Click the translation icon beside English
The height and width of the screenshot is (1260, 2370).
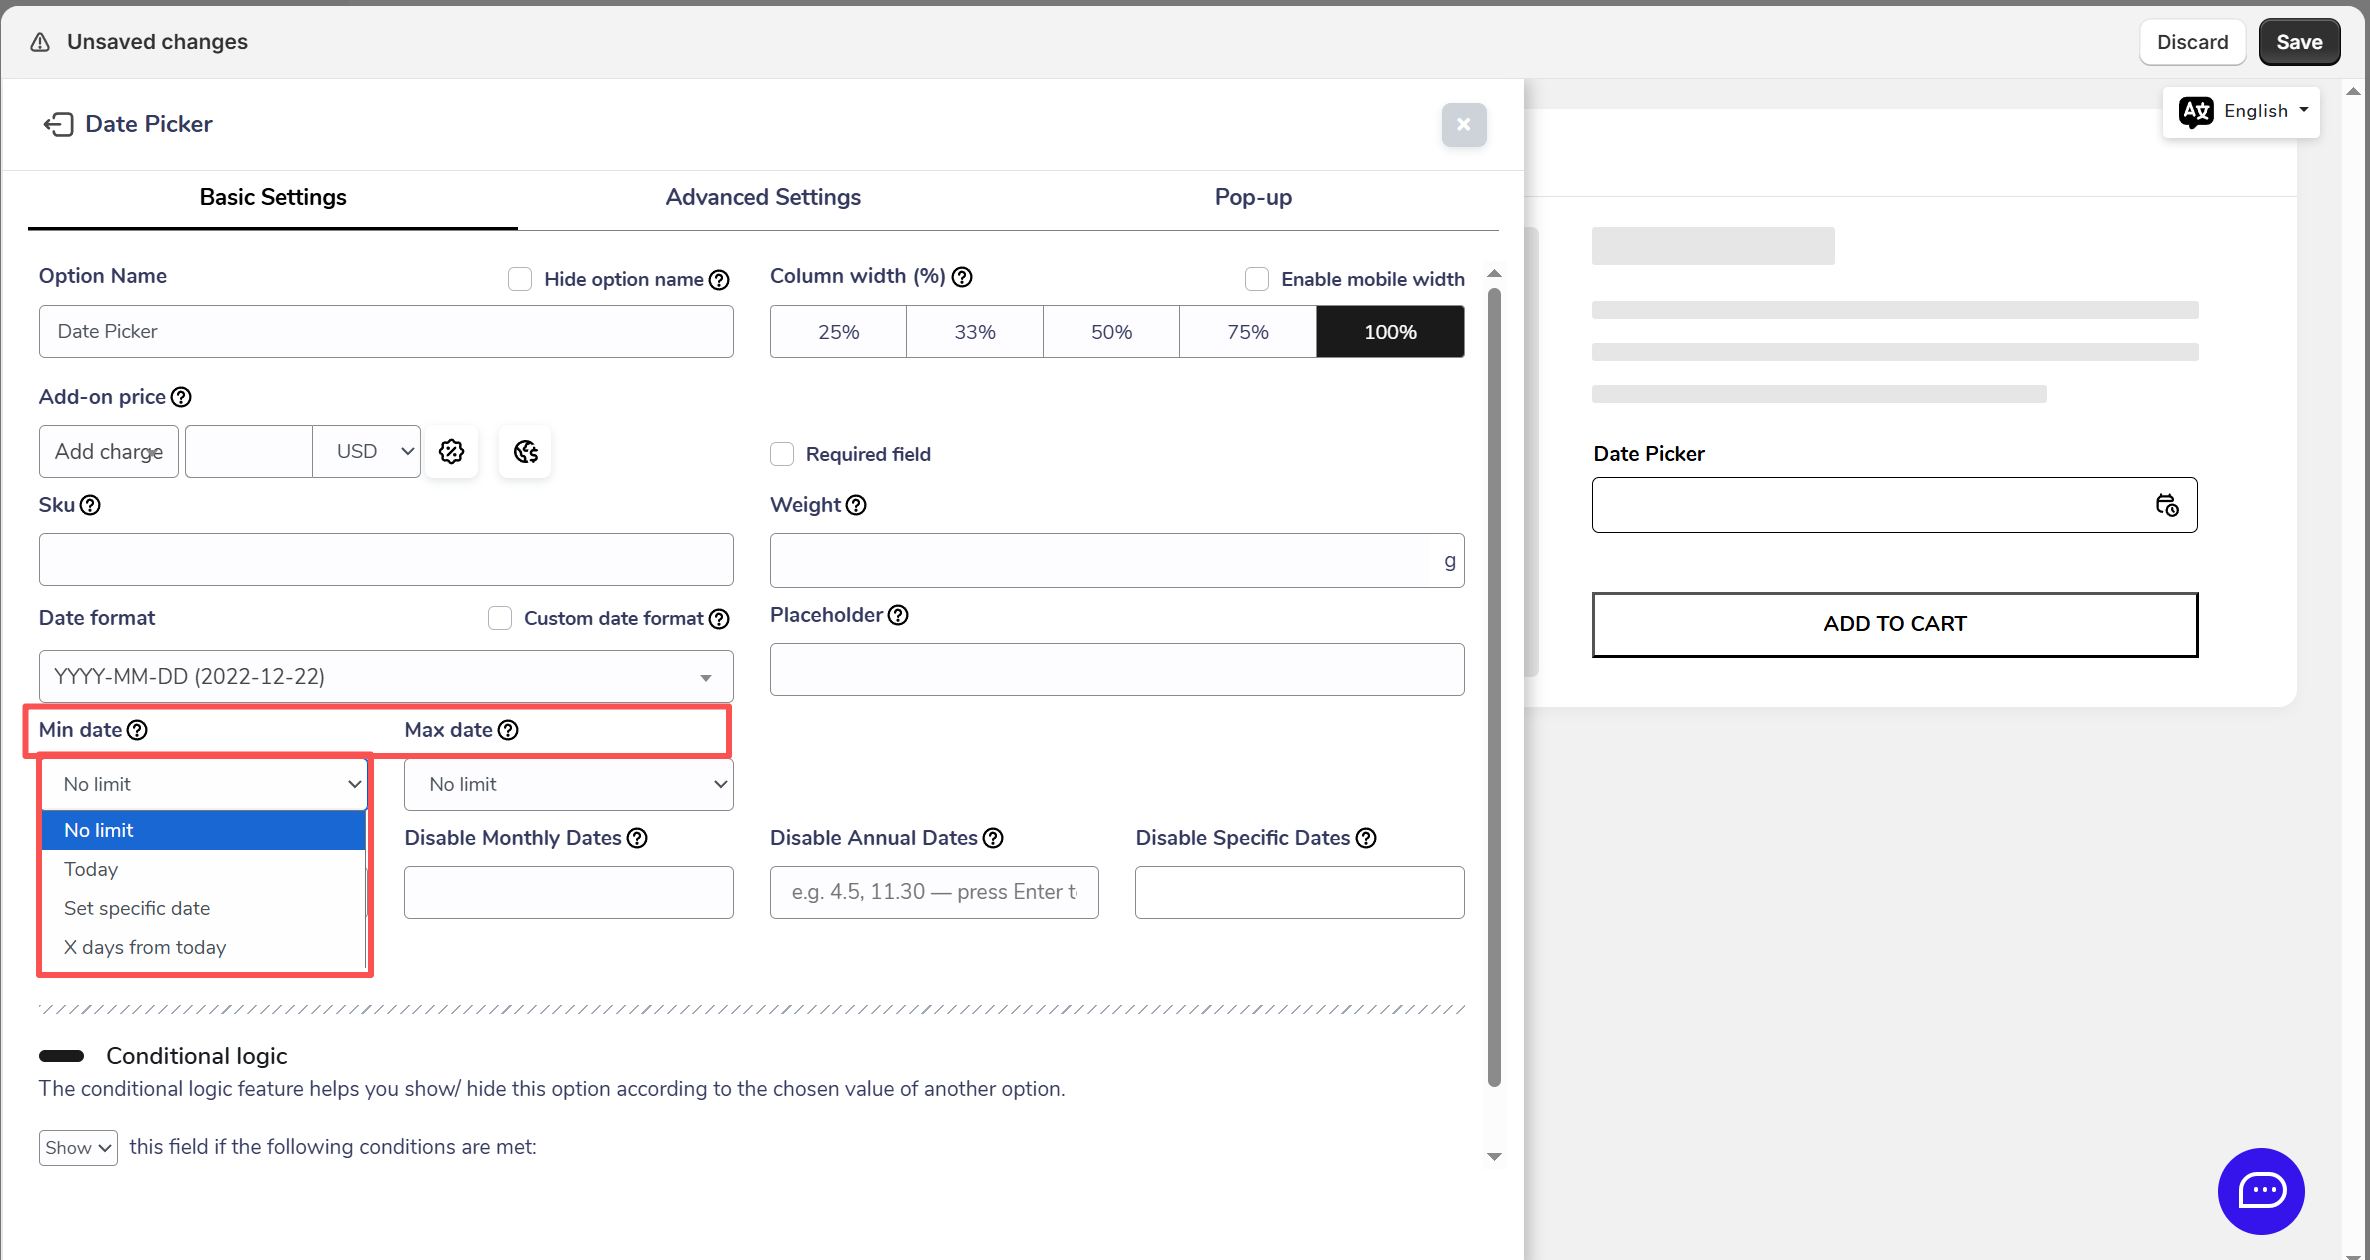tap(2196, 111)
